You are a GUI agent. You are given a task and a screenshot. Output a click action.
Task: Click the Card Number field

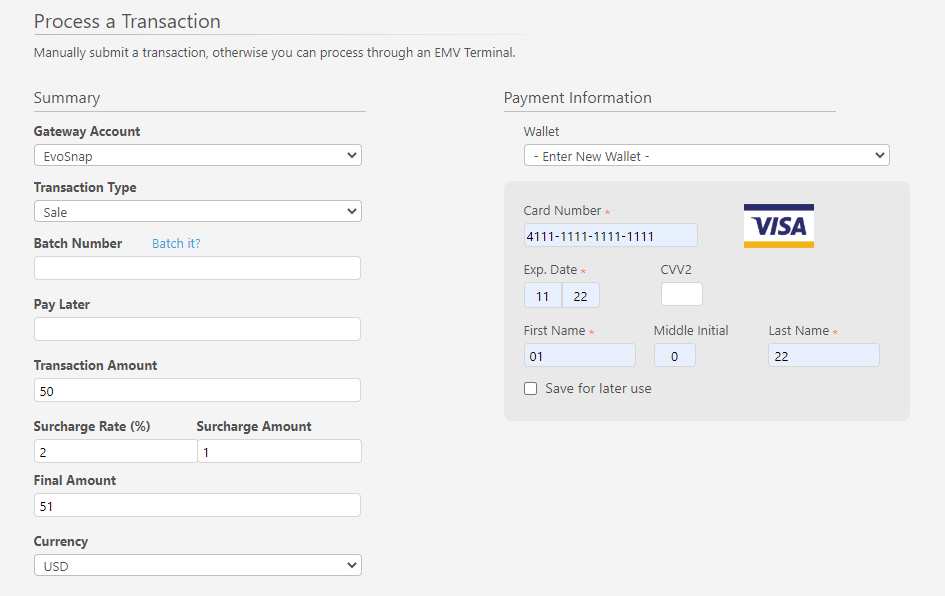click(611, 235)
